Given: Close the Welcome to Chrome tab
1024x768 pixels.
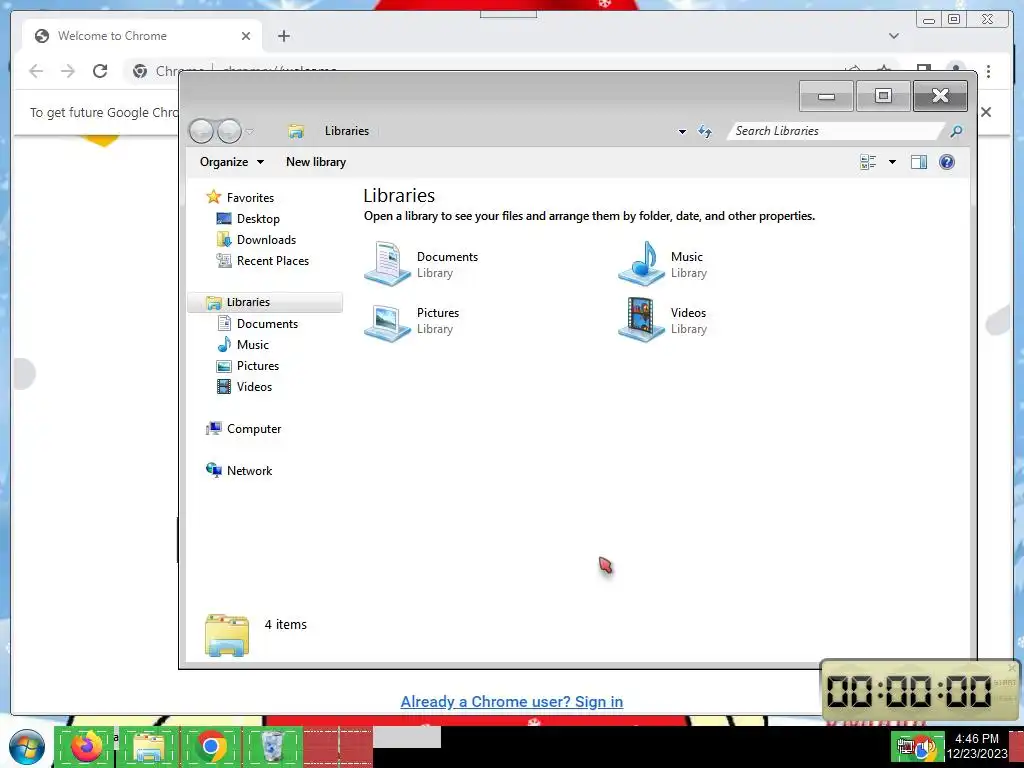Looking at the screenshot, I should click(x=246, y=36).
